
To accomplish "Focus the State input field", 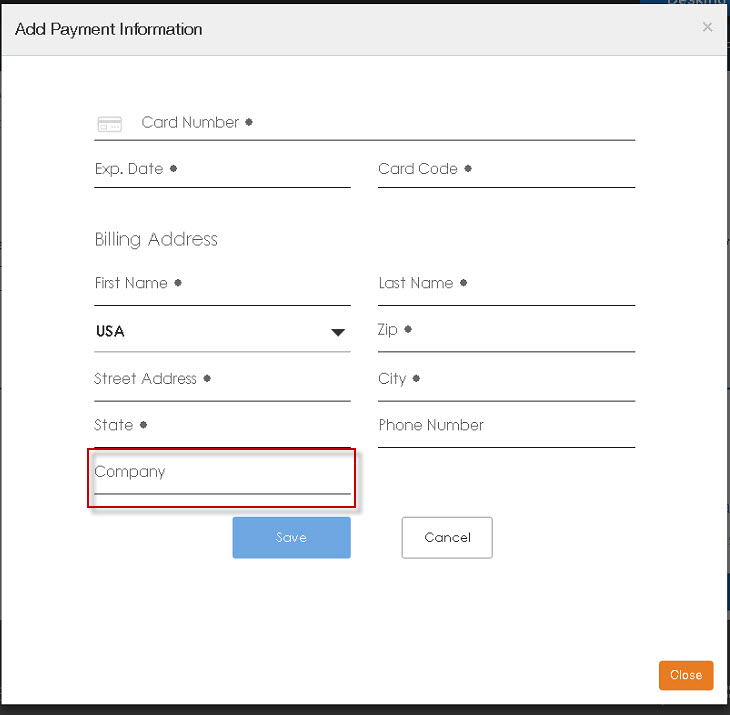I will tap(222, 426).
